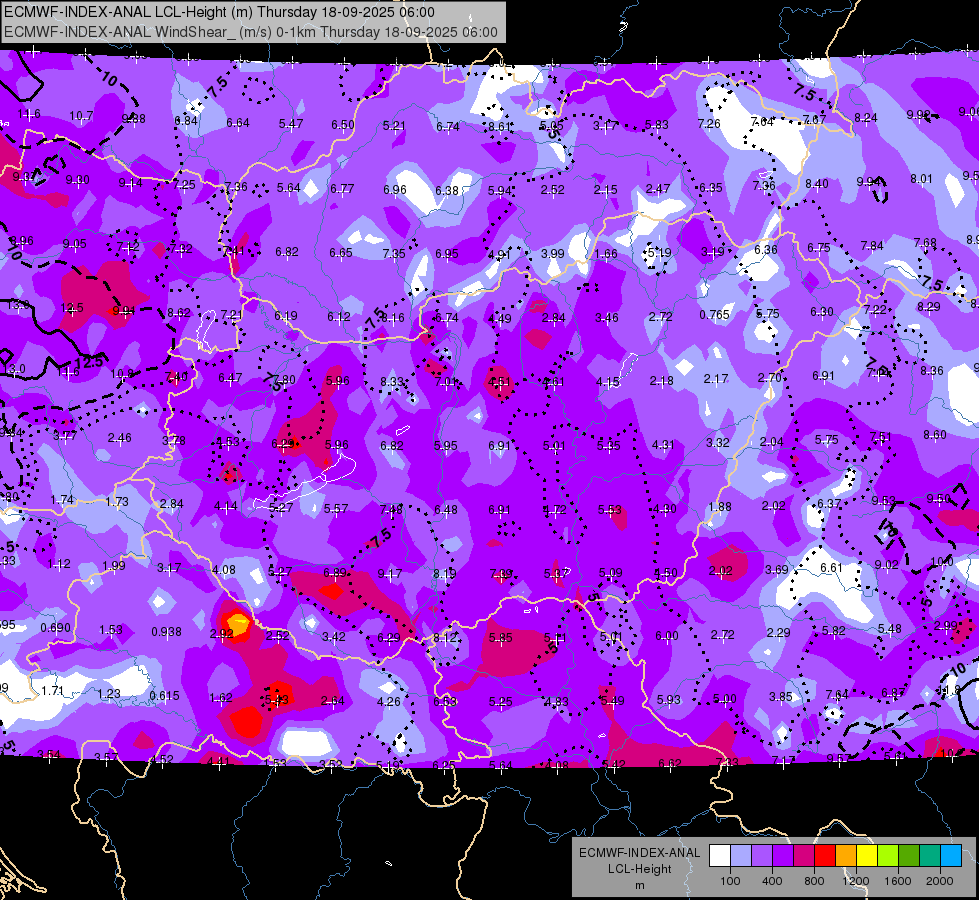The width and height of the screenshot is (979, 900).
Task: Click the dark green legend swatch
Action: point(909,856)
